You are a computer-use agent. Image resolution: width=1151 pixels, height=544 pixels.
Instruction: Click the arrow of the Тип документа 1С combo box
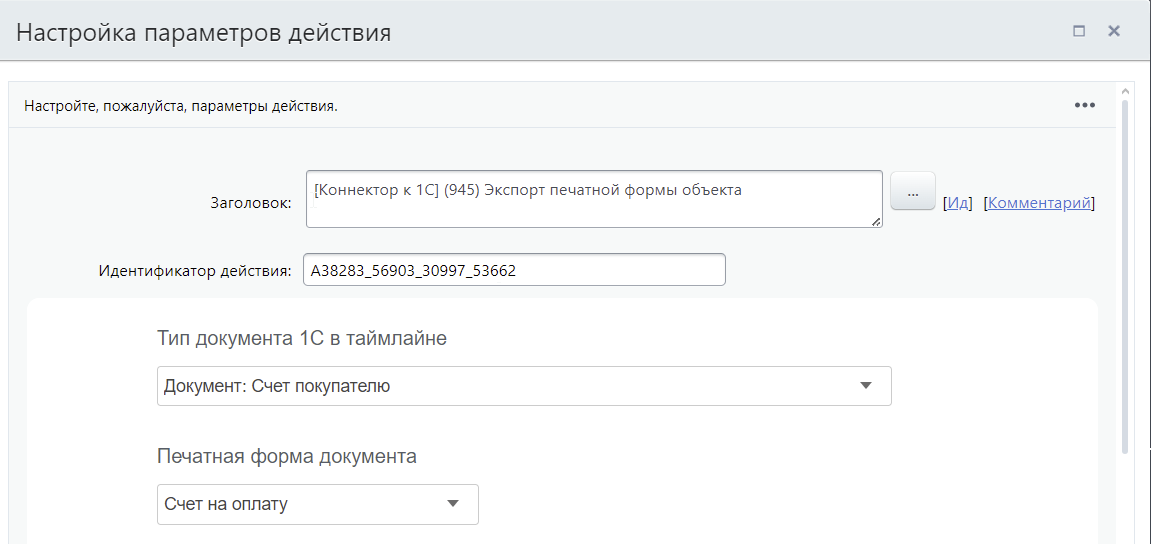(866, 386)
